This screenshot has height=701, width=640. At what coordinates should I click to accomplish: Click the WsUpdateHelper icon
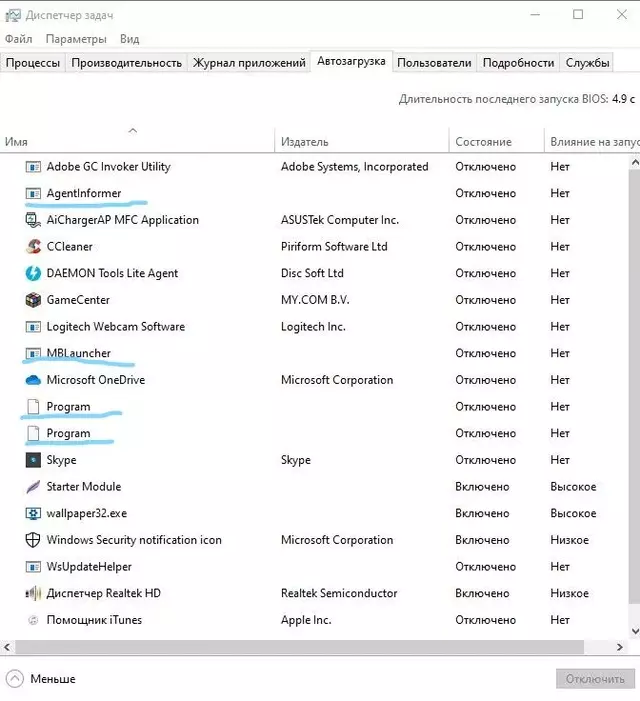click(33, 567)
